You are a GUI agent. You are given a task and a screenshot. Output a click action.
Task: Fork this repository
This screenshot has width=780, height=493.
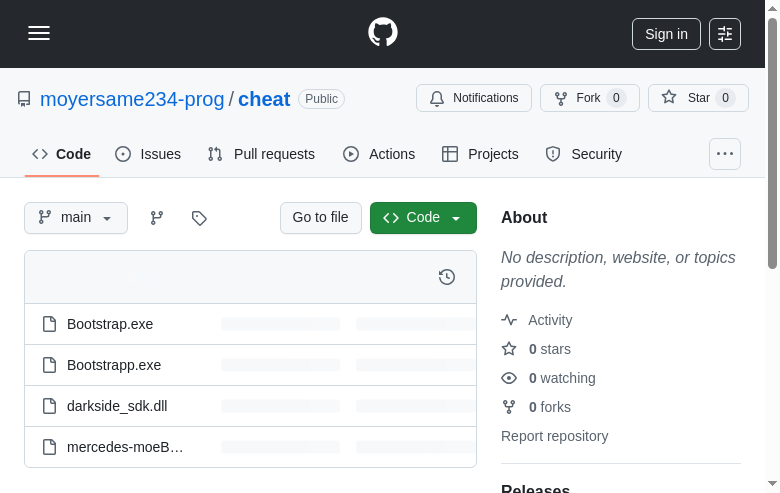(589, 98)
